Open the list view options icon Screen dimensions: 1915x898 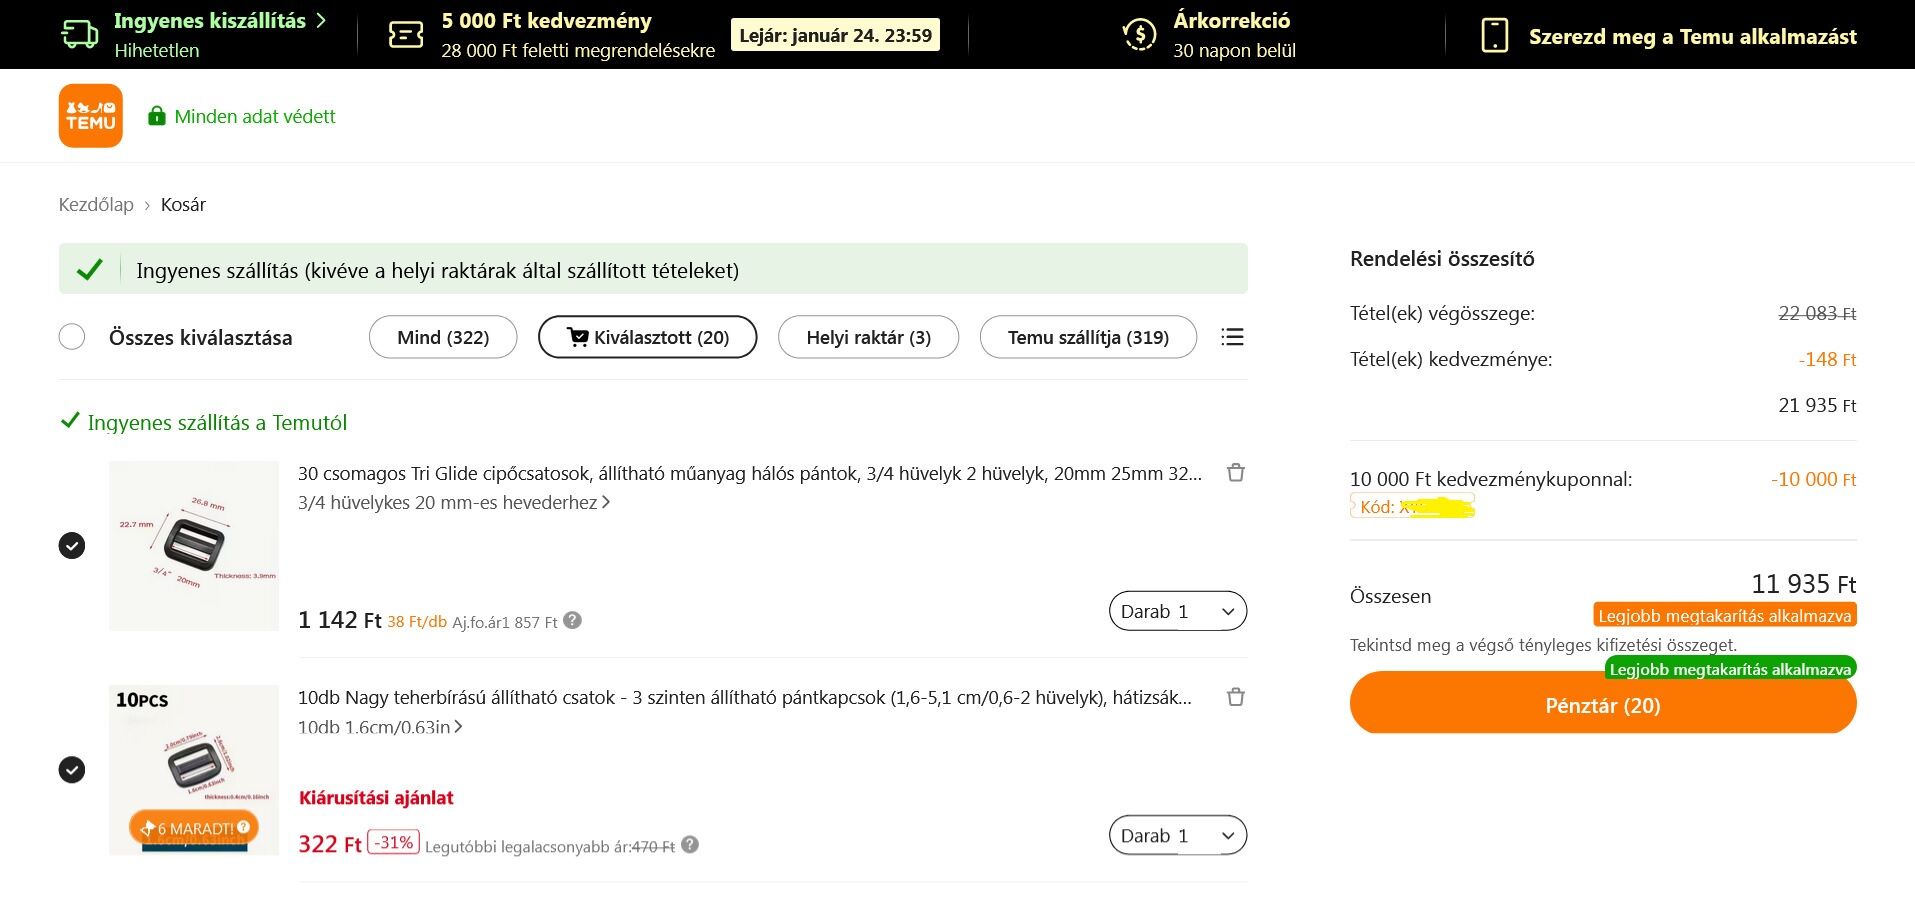tap(1232, 337)
